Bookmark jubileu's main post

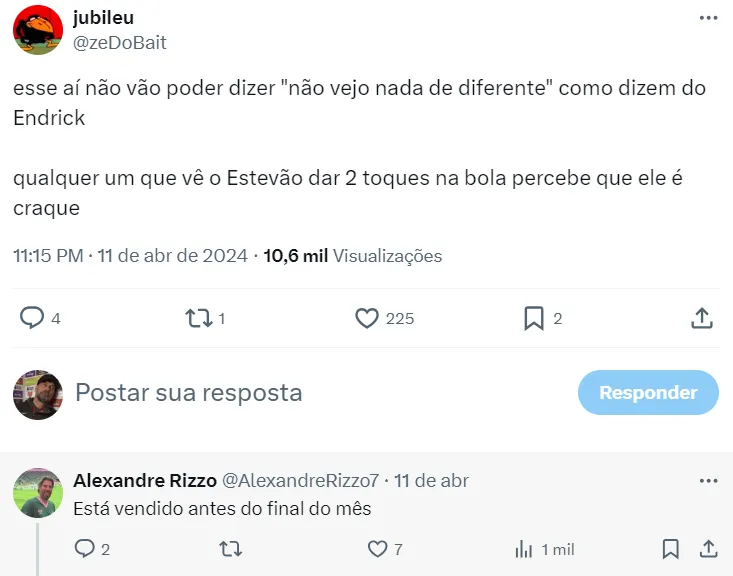534,318
